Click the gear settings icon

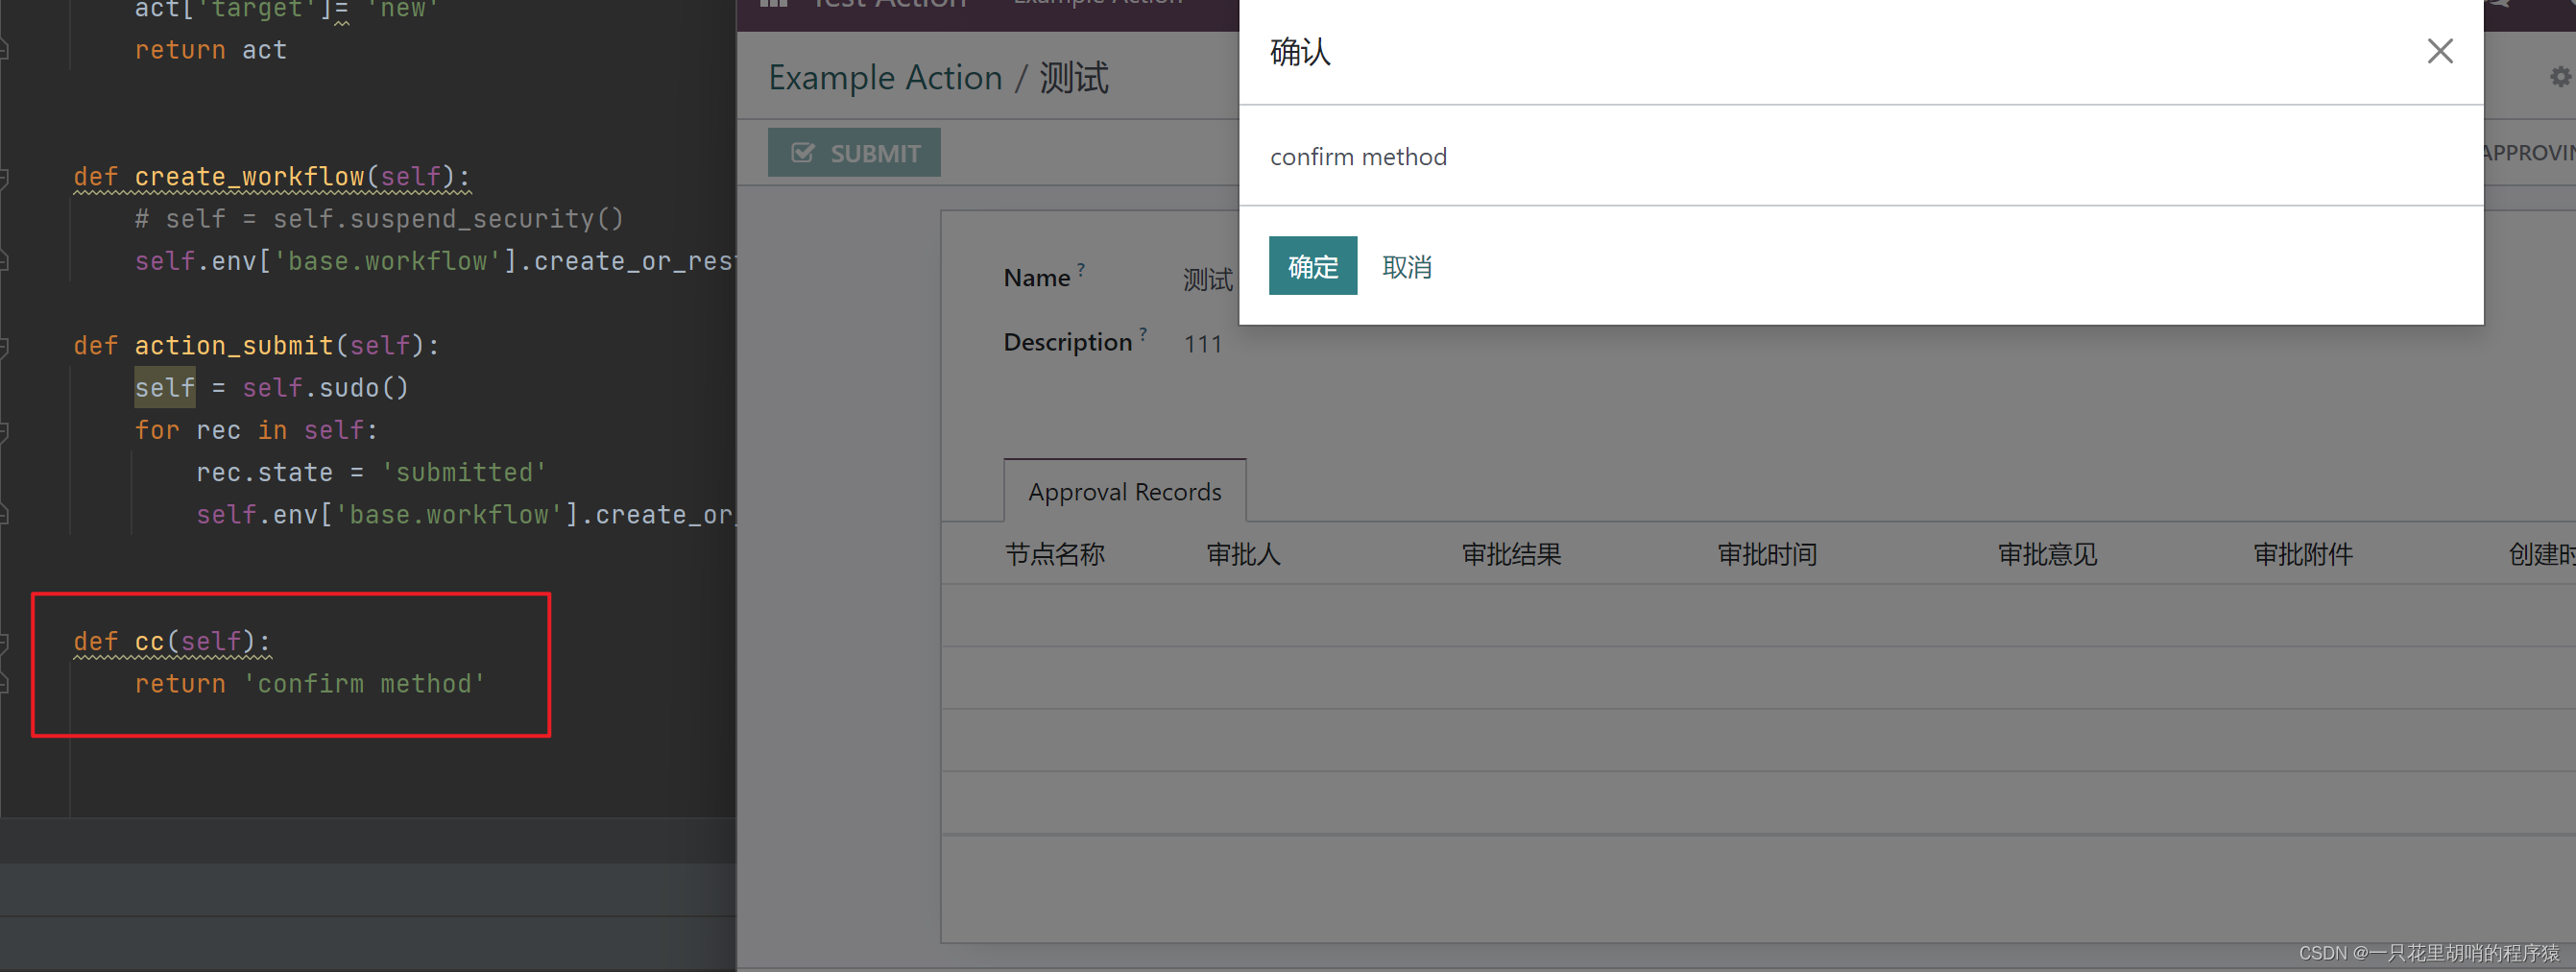(x=2560, y=77)
